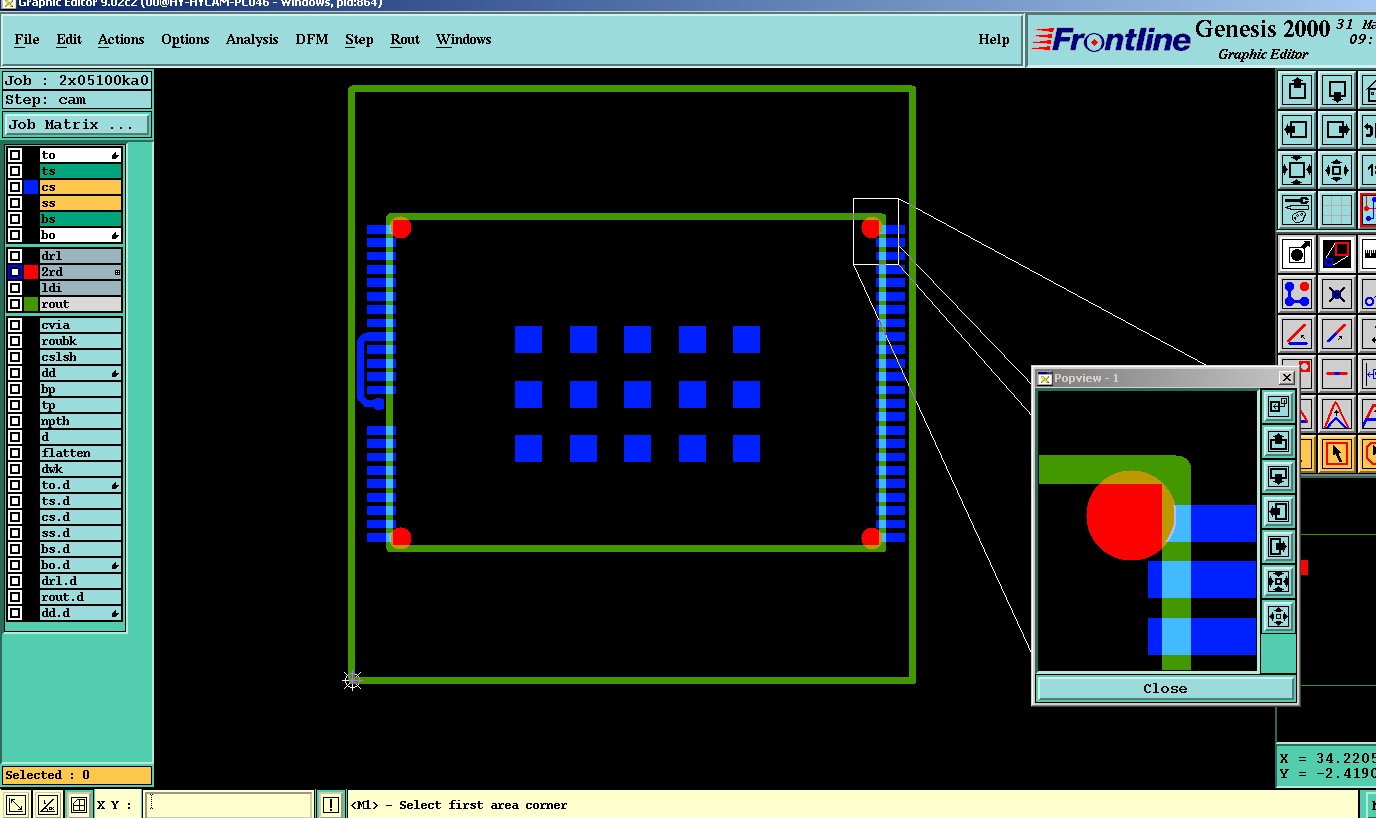Screen dimensions: 1376x818
Task: Select layer name 'ldi' in layer list
Action: (x=80, y=288)
